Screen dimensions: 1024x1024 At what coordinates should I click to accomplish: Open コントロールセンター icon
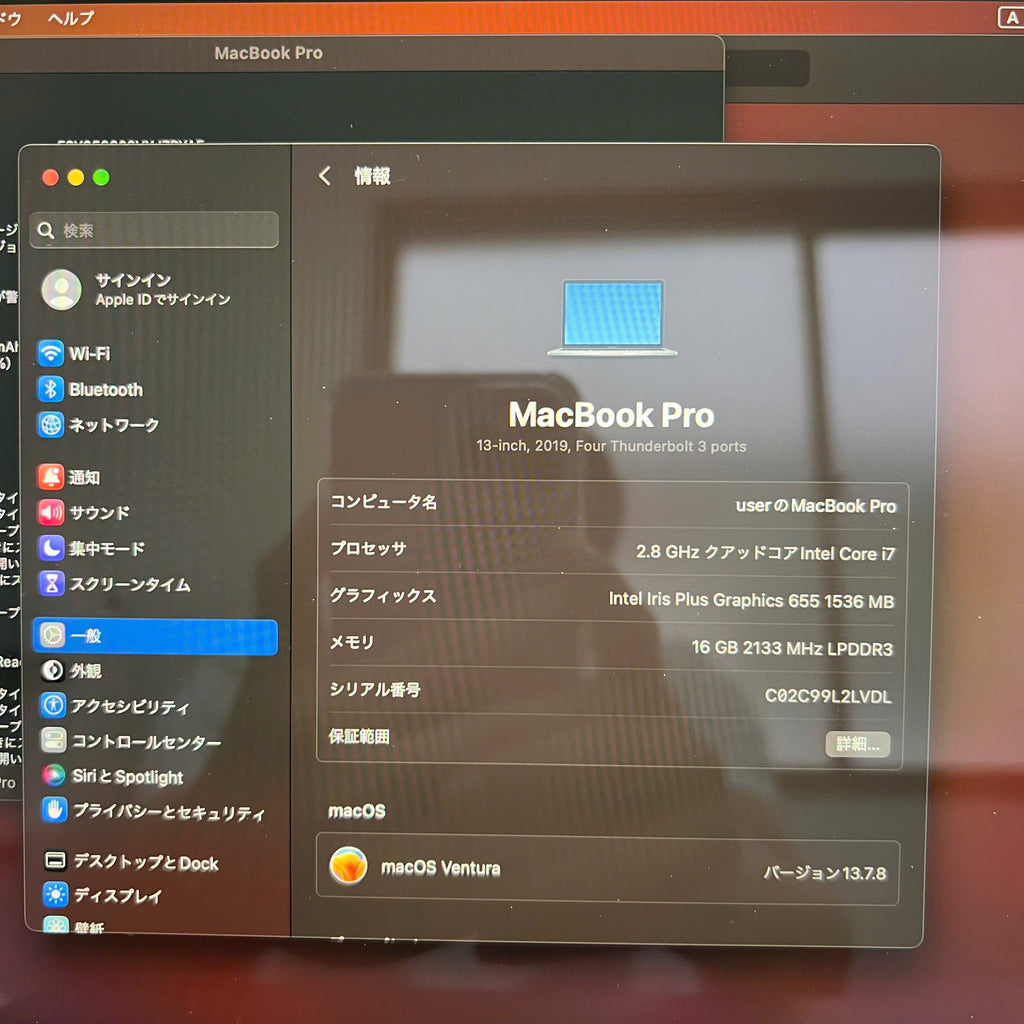(54, 741)
